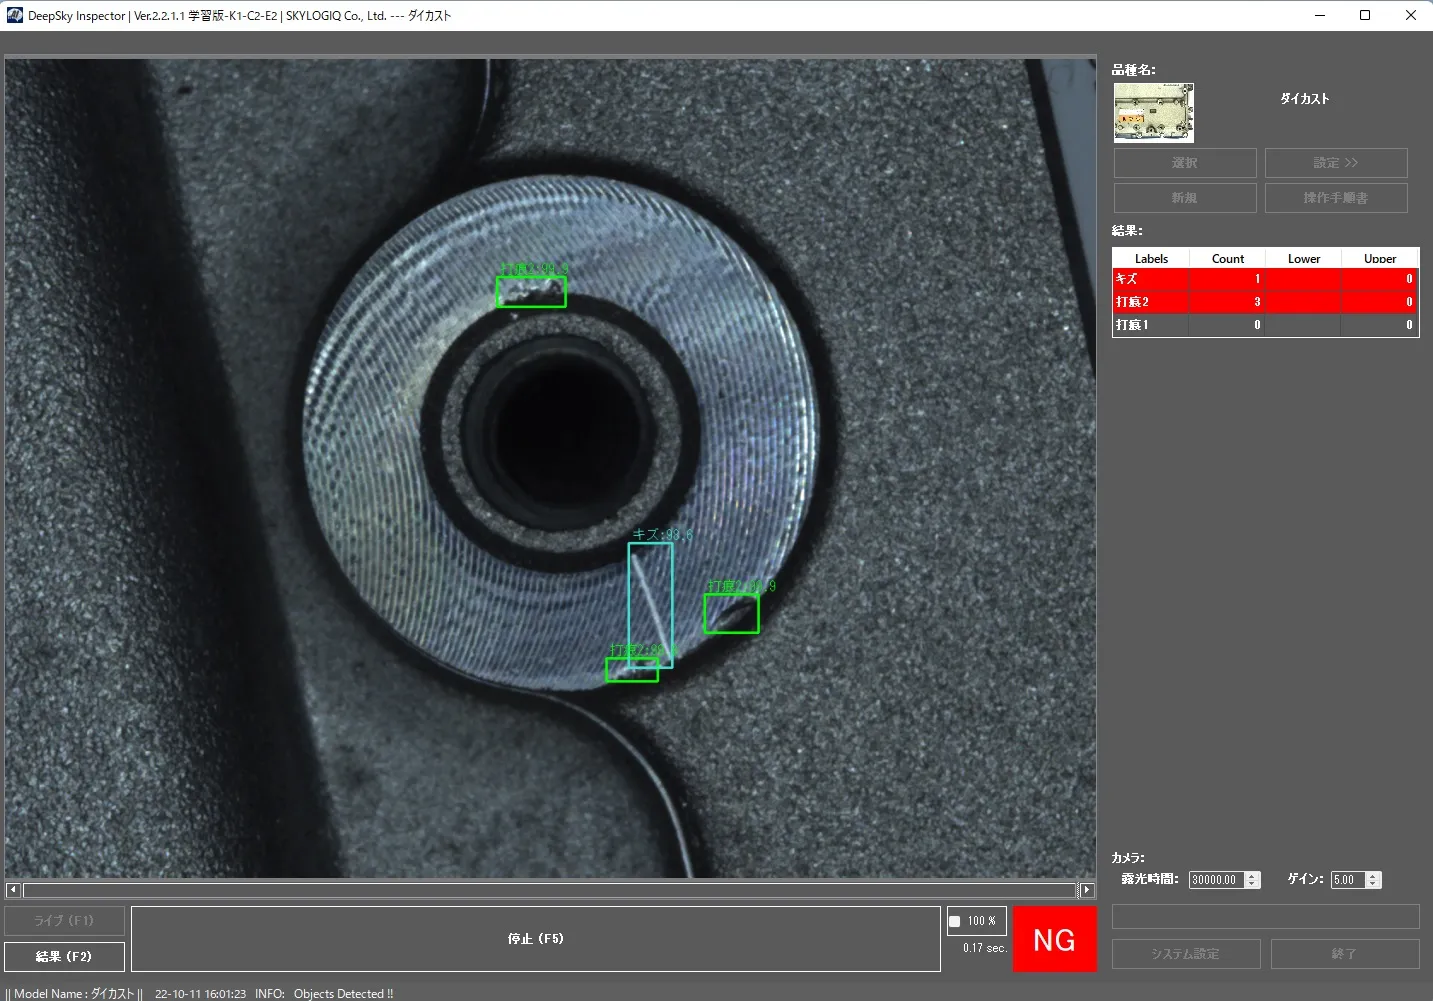The image size is (1433, 1001).
Task: Toggle the 100 % checkbox
Action: point(955,921)
